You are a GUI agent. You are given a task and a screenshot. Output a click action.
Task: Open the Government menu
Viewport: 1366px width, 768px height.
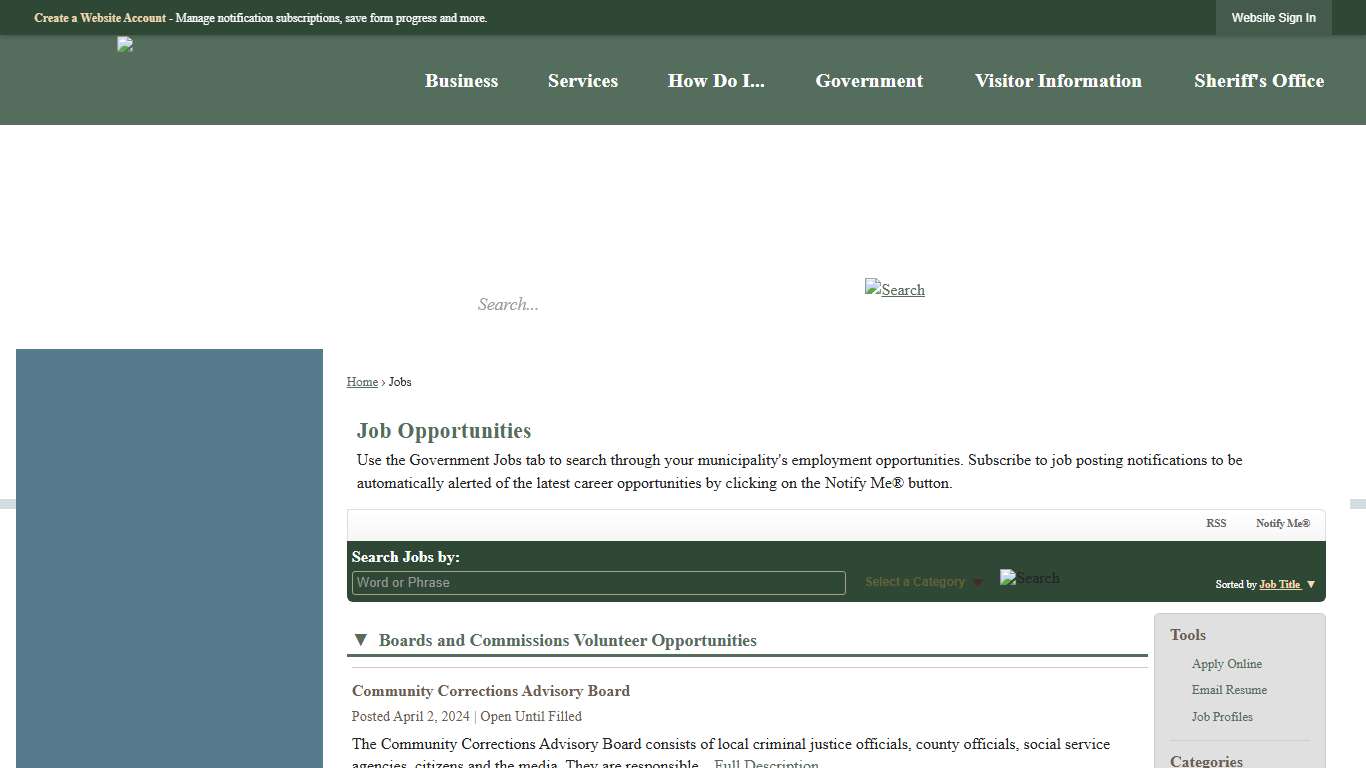(x=869, y=81)
